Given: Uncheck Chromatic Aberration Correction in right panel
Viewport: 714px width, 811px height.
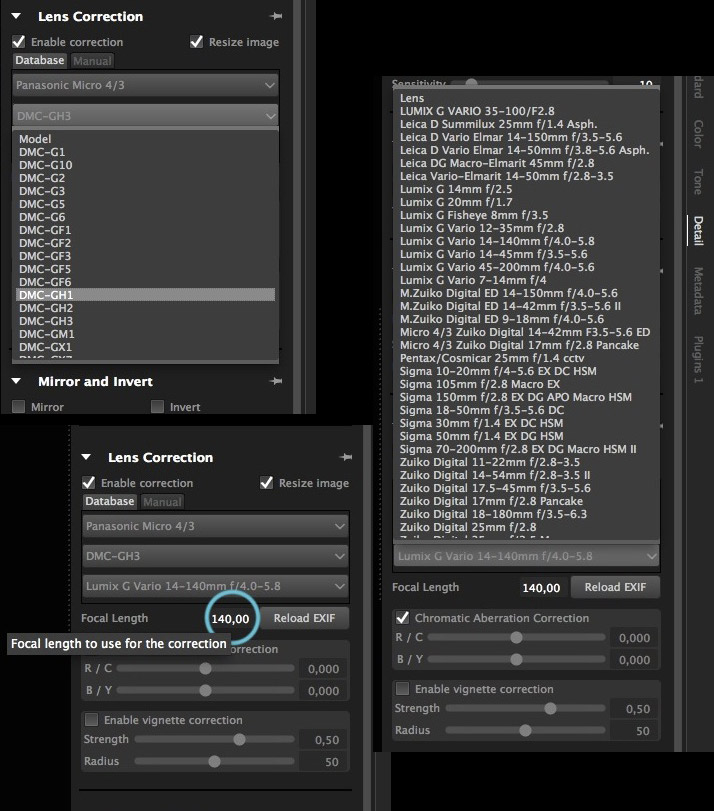Looking at the screenshot, I should (403, 618).
